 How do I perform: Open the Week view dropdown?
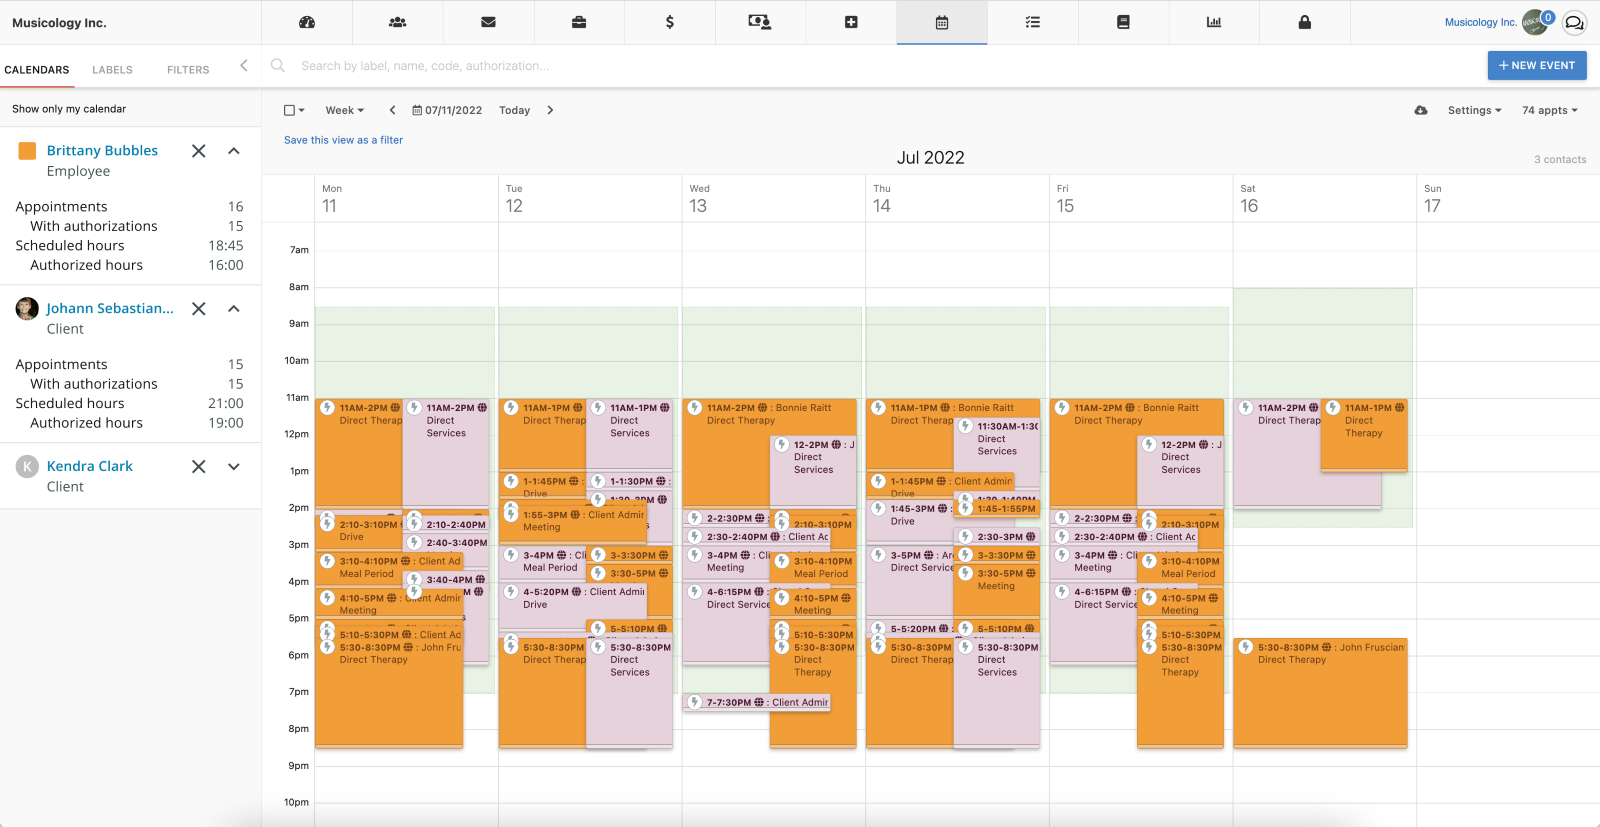(345, 110)
